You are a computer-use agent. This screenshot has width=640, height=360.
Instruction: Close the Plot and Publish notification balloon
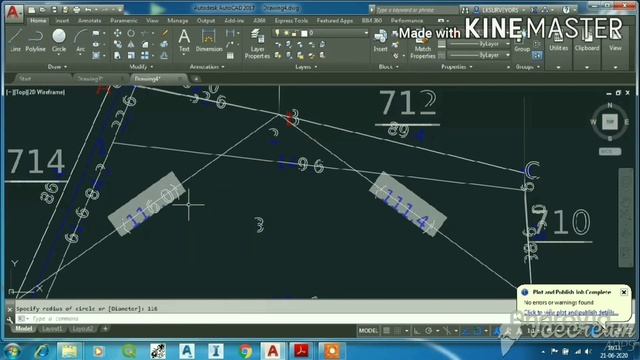click(x=624, y=292)
